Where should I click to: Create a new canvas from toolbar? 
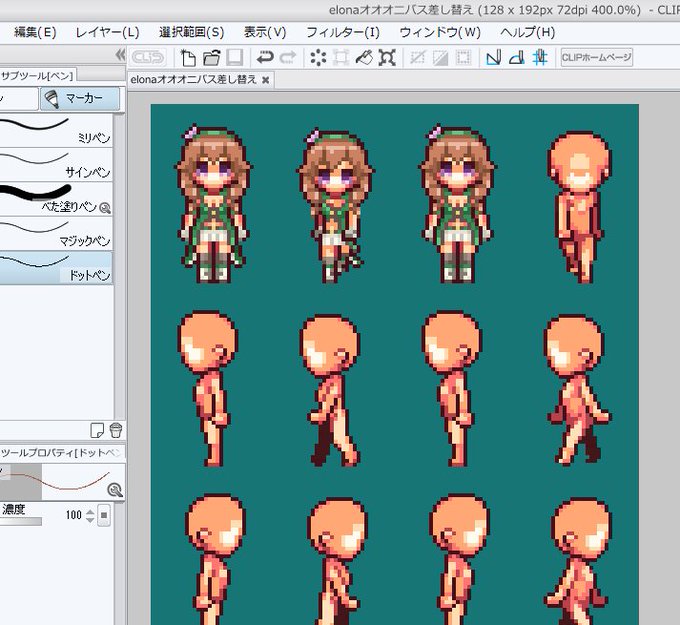click(188, 57)
